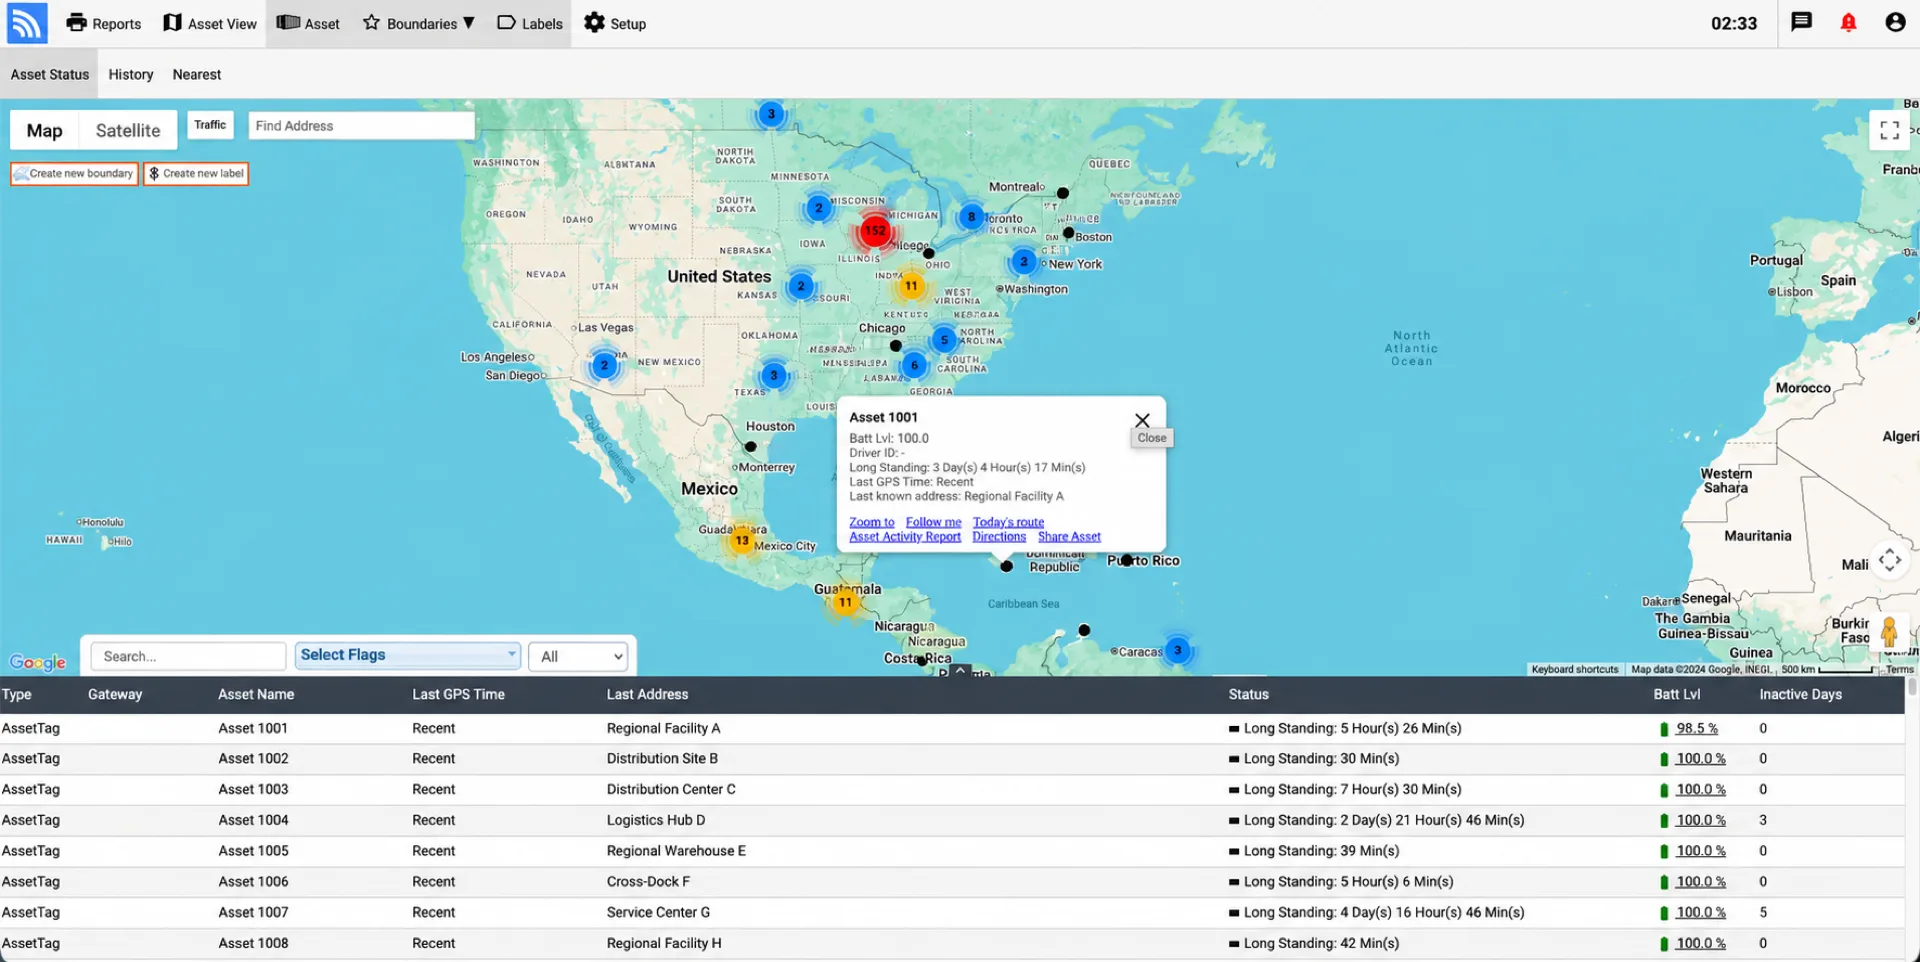
Task: Click the Follow me link
Action: pos(933,522)
